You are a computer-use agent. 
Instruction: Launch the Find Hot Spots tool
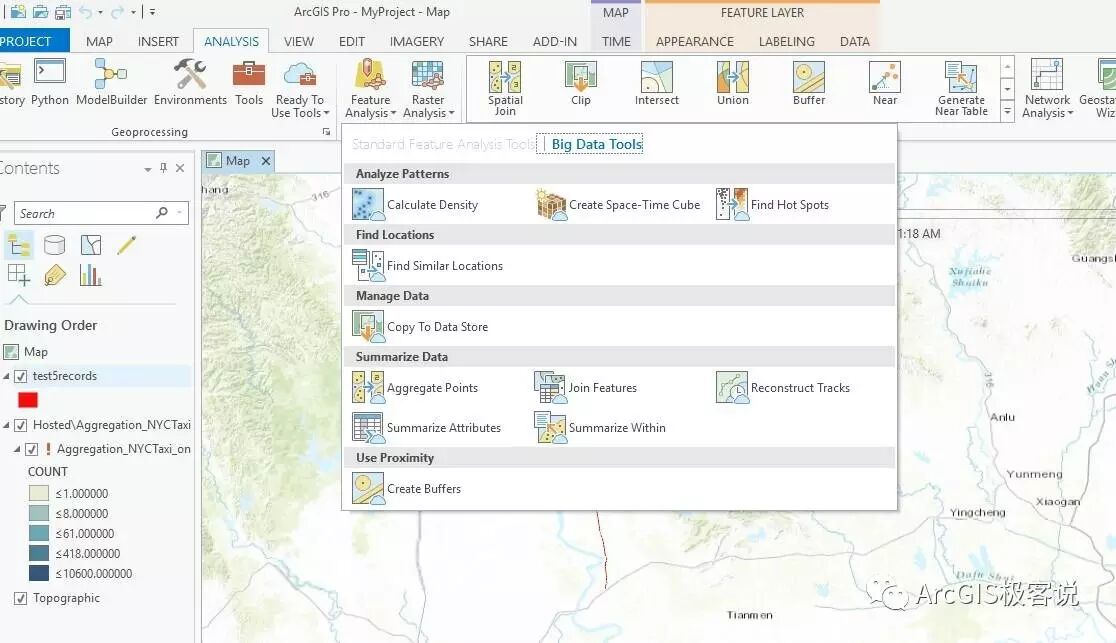pyautogui.click(x=773, y=205)
